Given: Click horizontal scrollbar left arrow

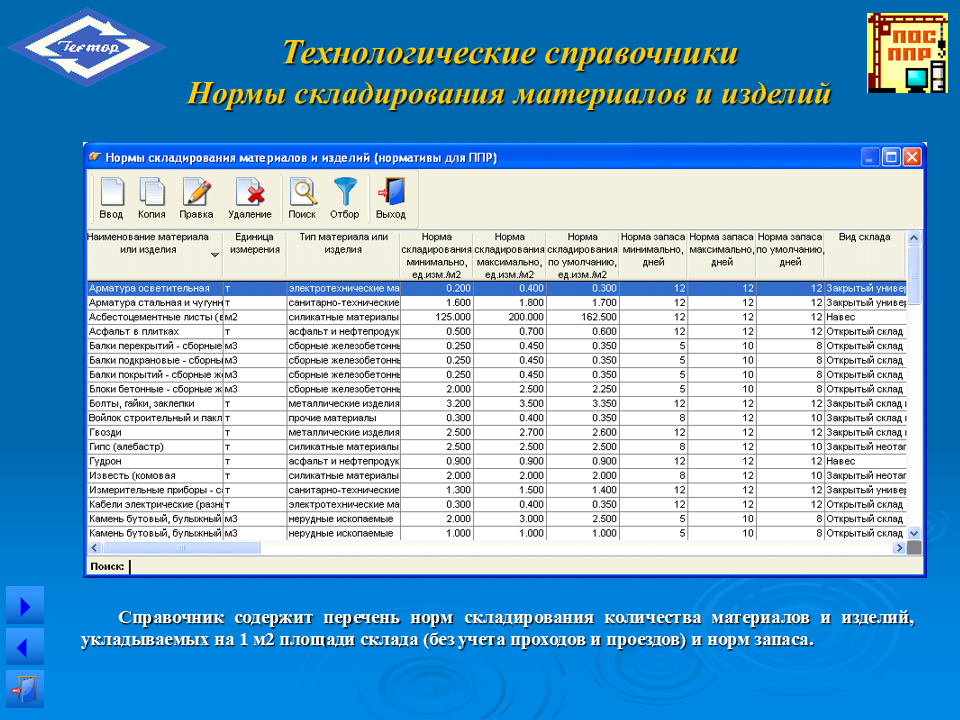Looking at the screenshot, I should point(94,548).
